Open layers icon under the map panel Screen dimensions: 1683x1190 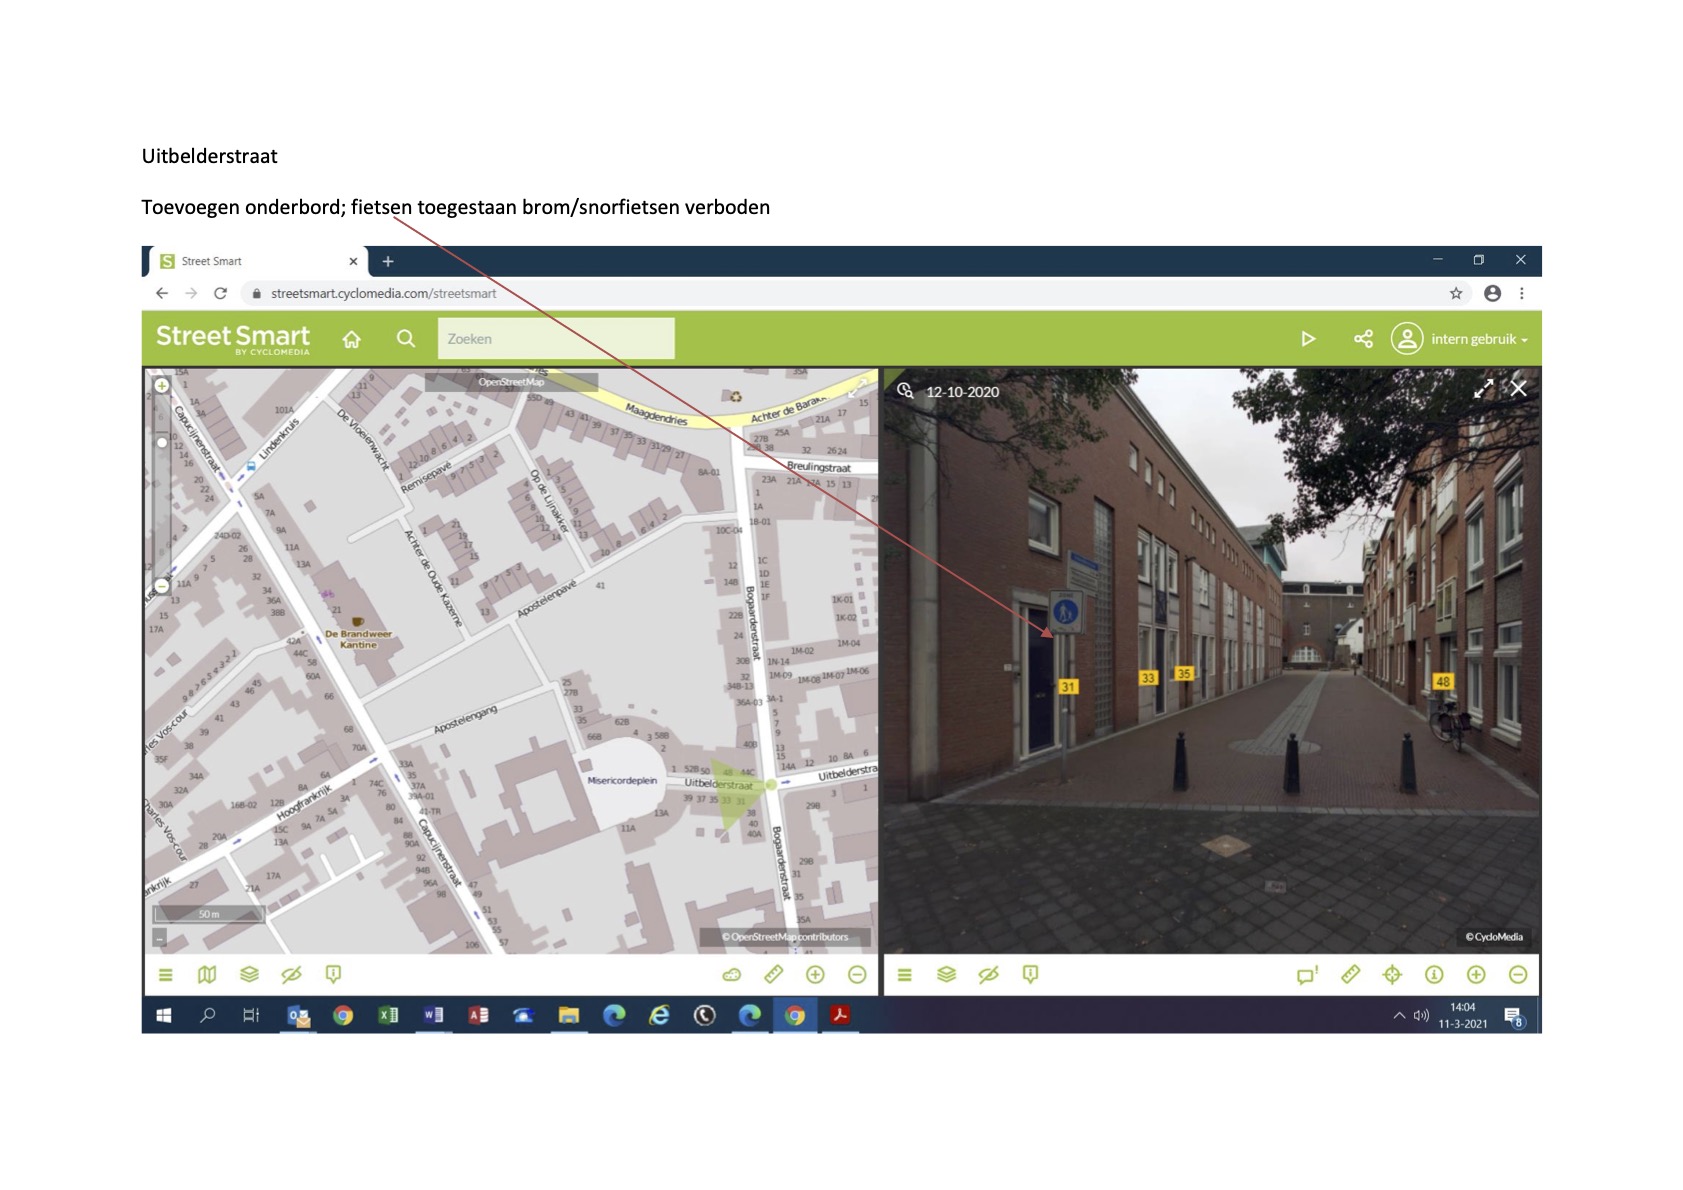tap(249, 974)
